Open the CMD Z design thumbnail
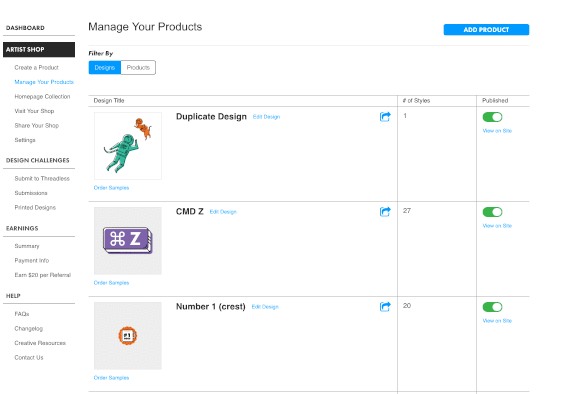The image size is (574, 394). click(128, 241)
